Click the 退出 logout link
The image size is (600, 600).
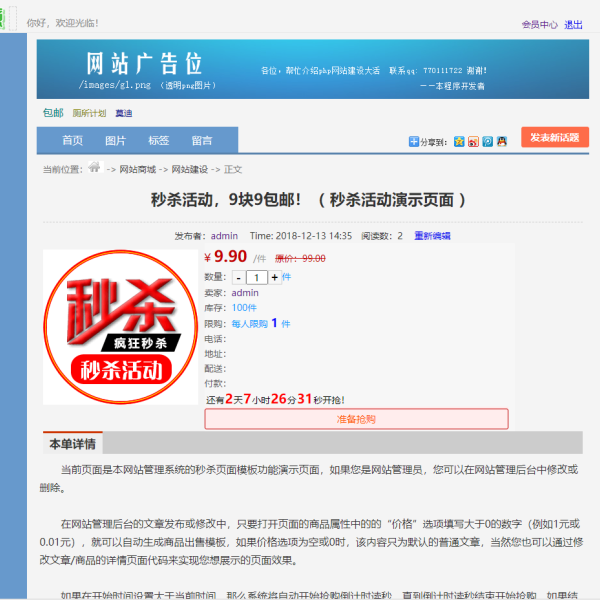coord(573,25)
